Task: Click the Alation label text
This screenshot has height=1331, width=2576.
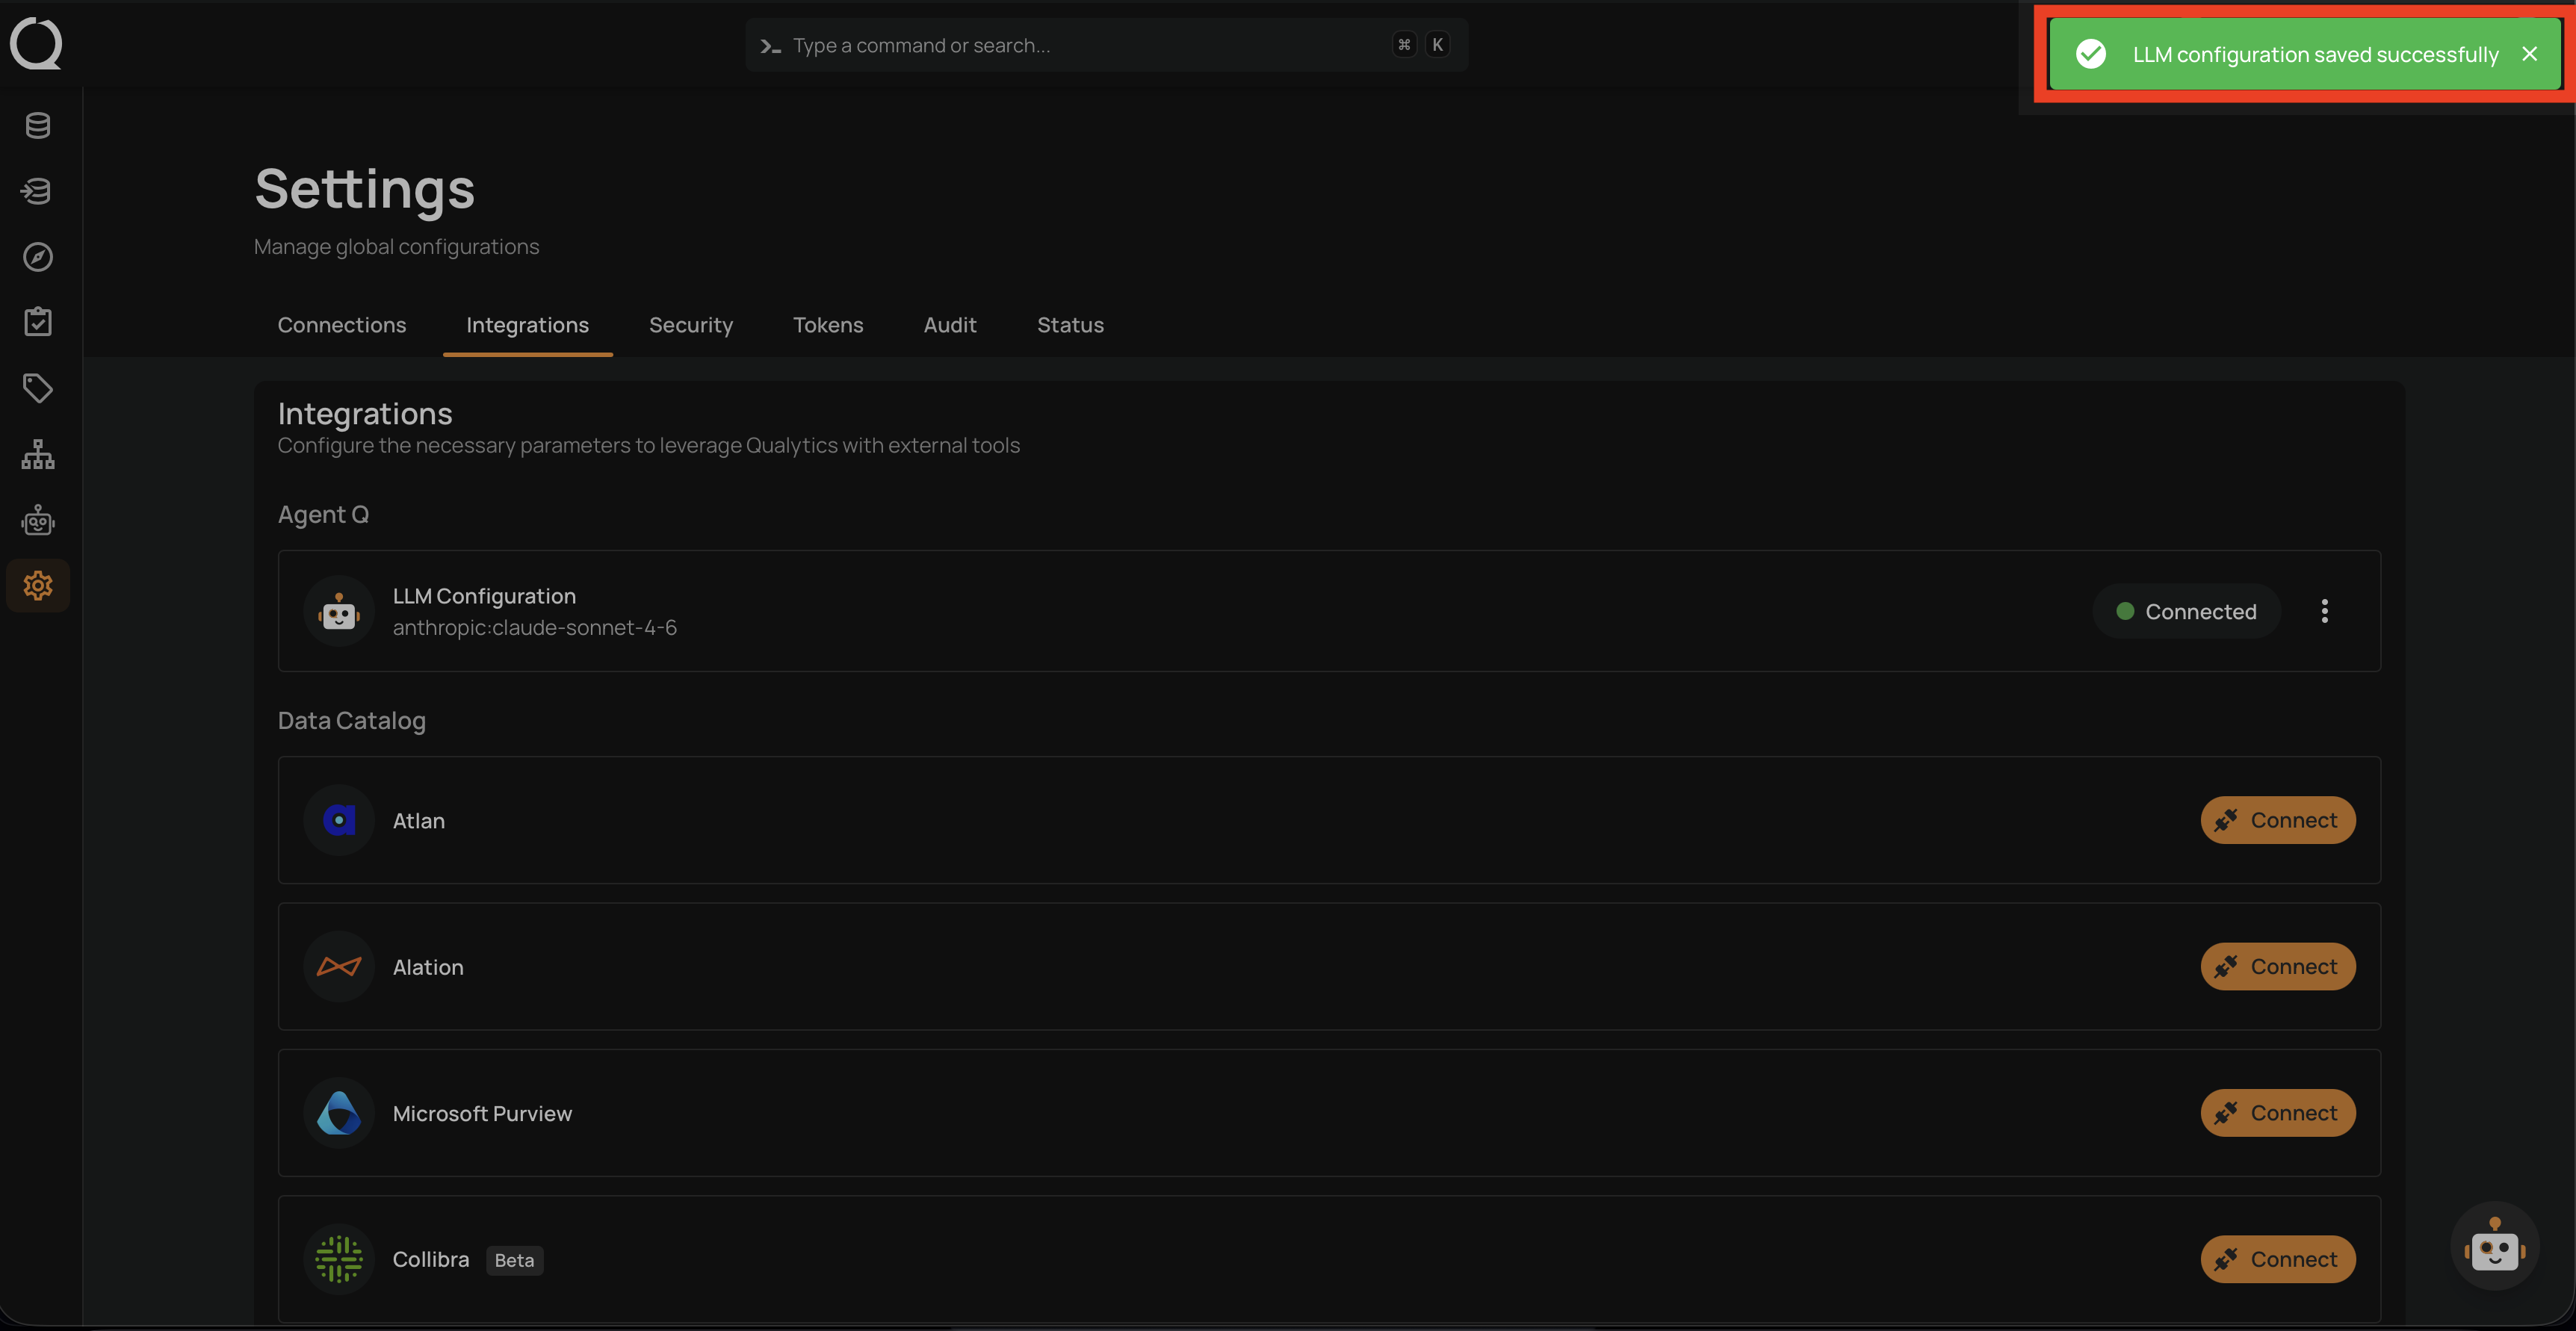Action: (x=429, y=967)
